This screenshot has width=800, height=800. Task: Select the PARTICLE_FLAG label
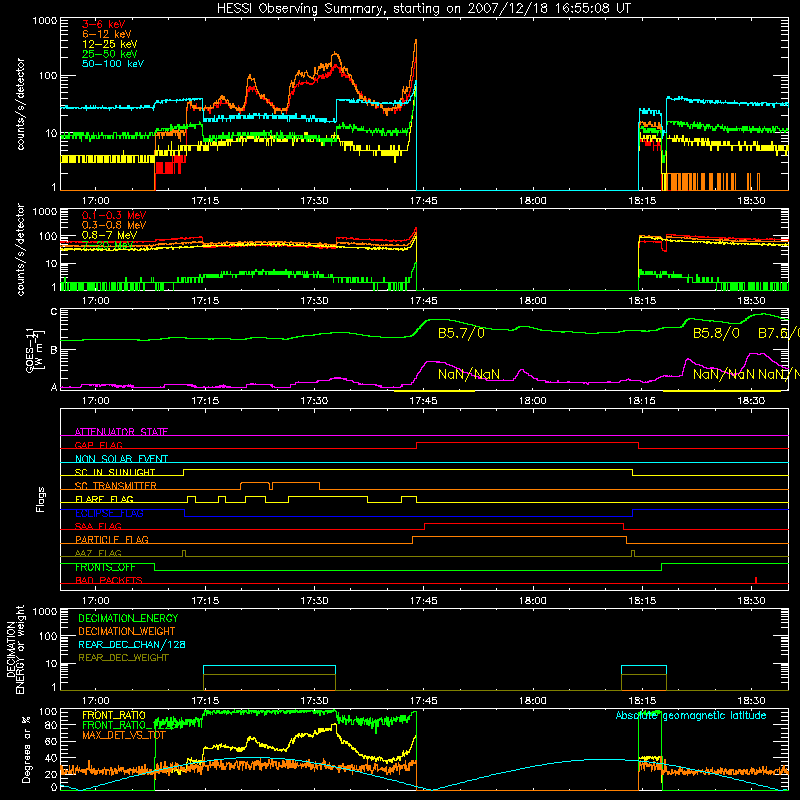[x=112, y=539]
